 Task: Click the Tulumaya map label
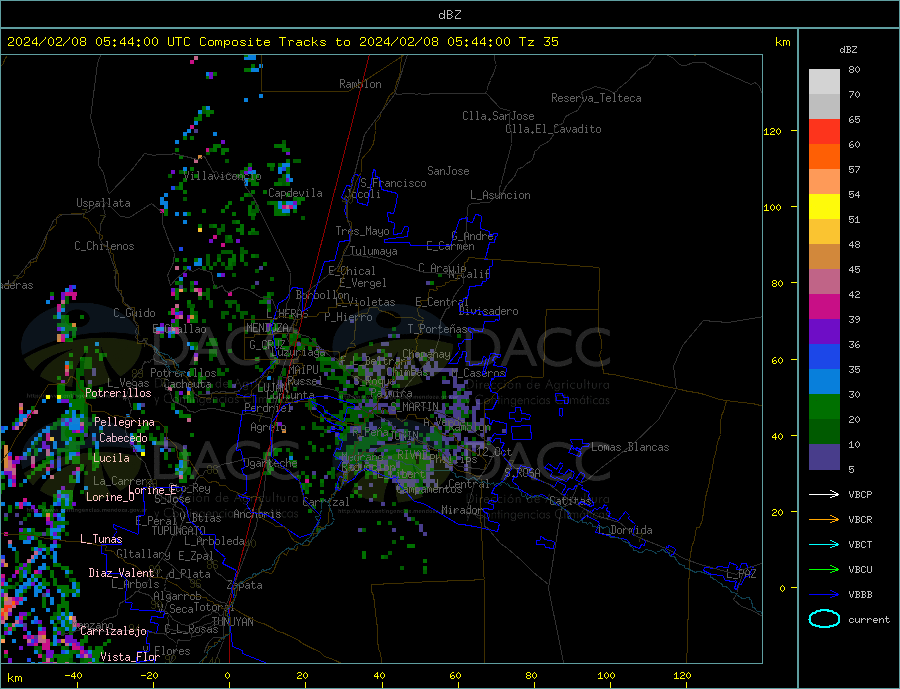coord(373,251)
